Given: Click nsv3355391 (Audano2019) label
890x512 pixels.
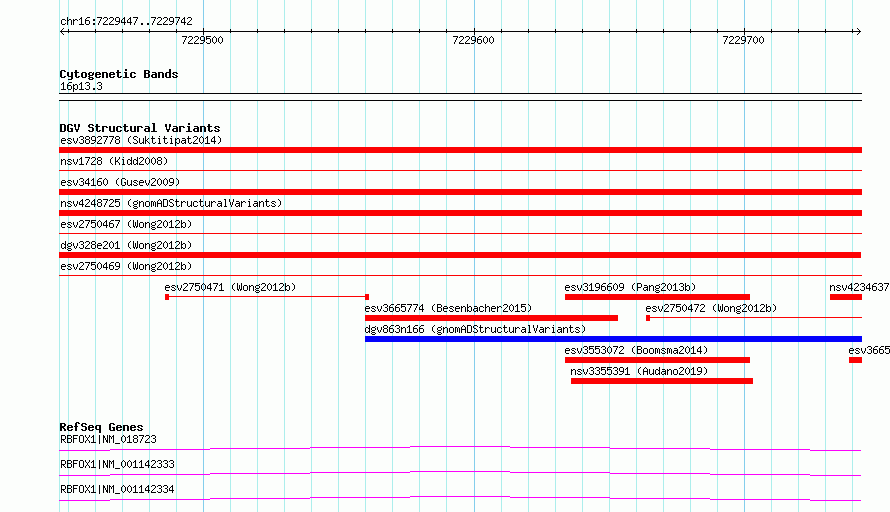Looking at the screenshot, I should pos(639,371).
